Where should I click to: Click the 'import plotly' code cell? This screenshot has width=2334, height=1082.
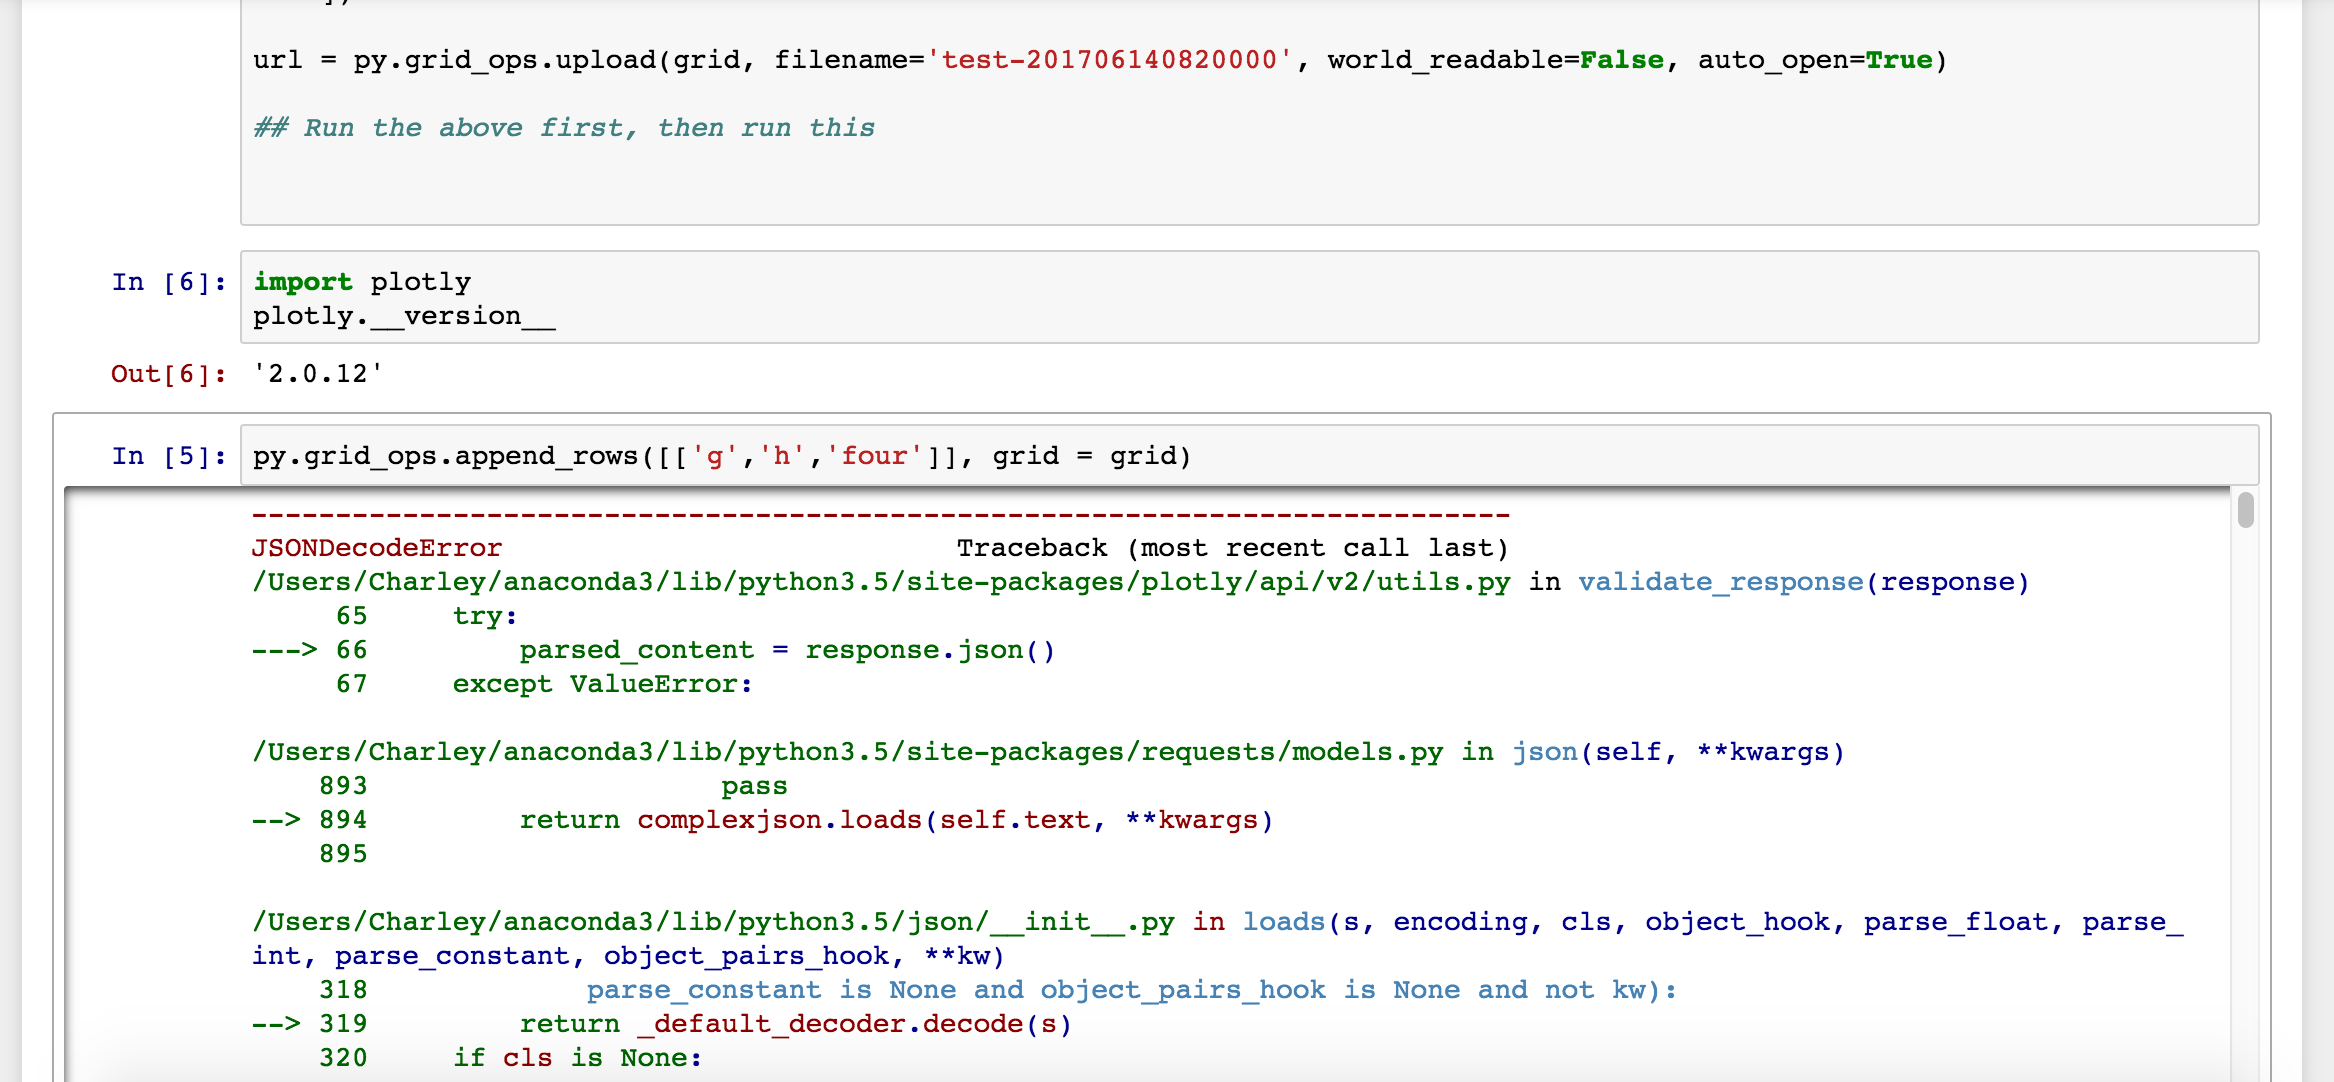[x=1249, y=297]
